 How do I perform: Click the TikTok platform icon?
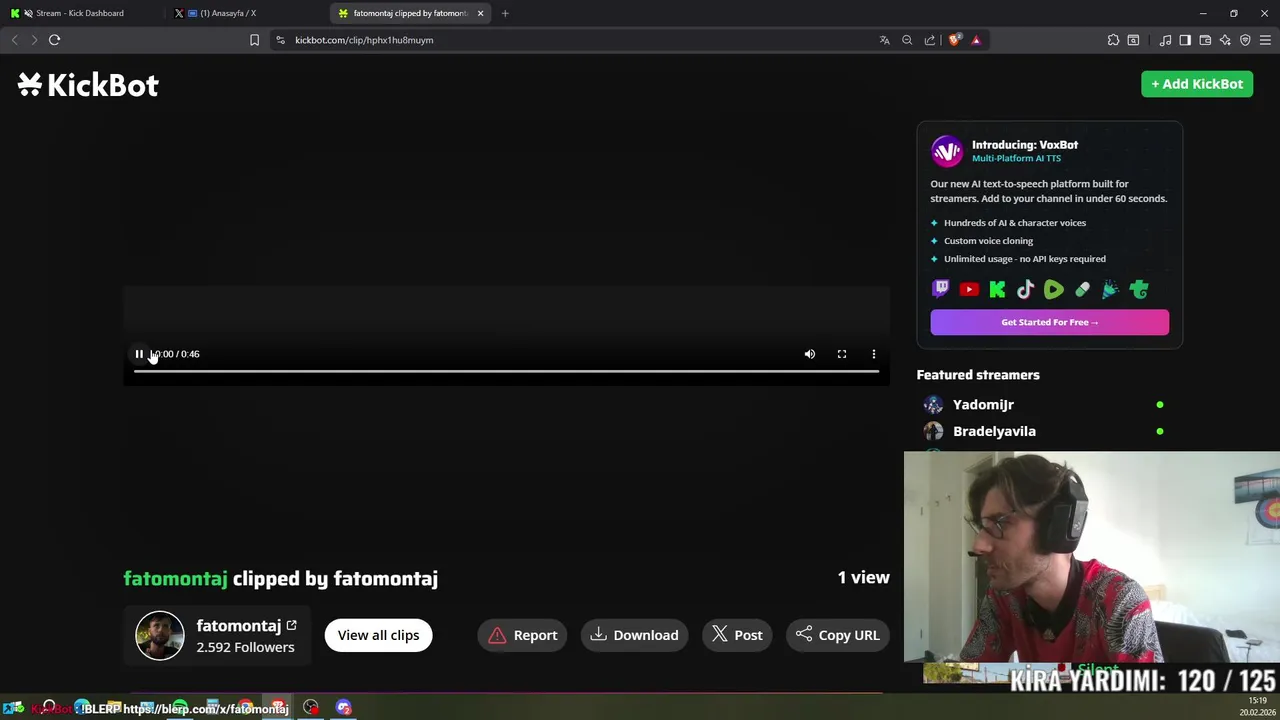(x=1025, y=290)
